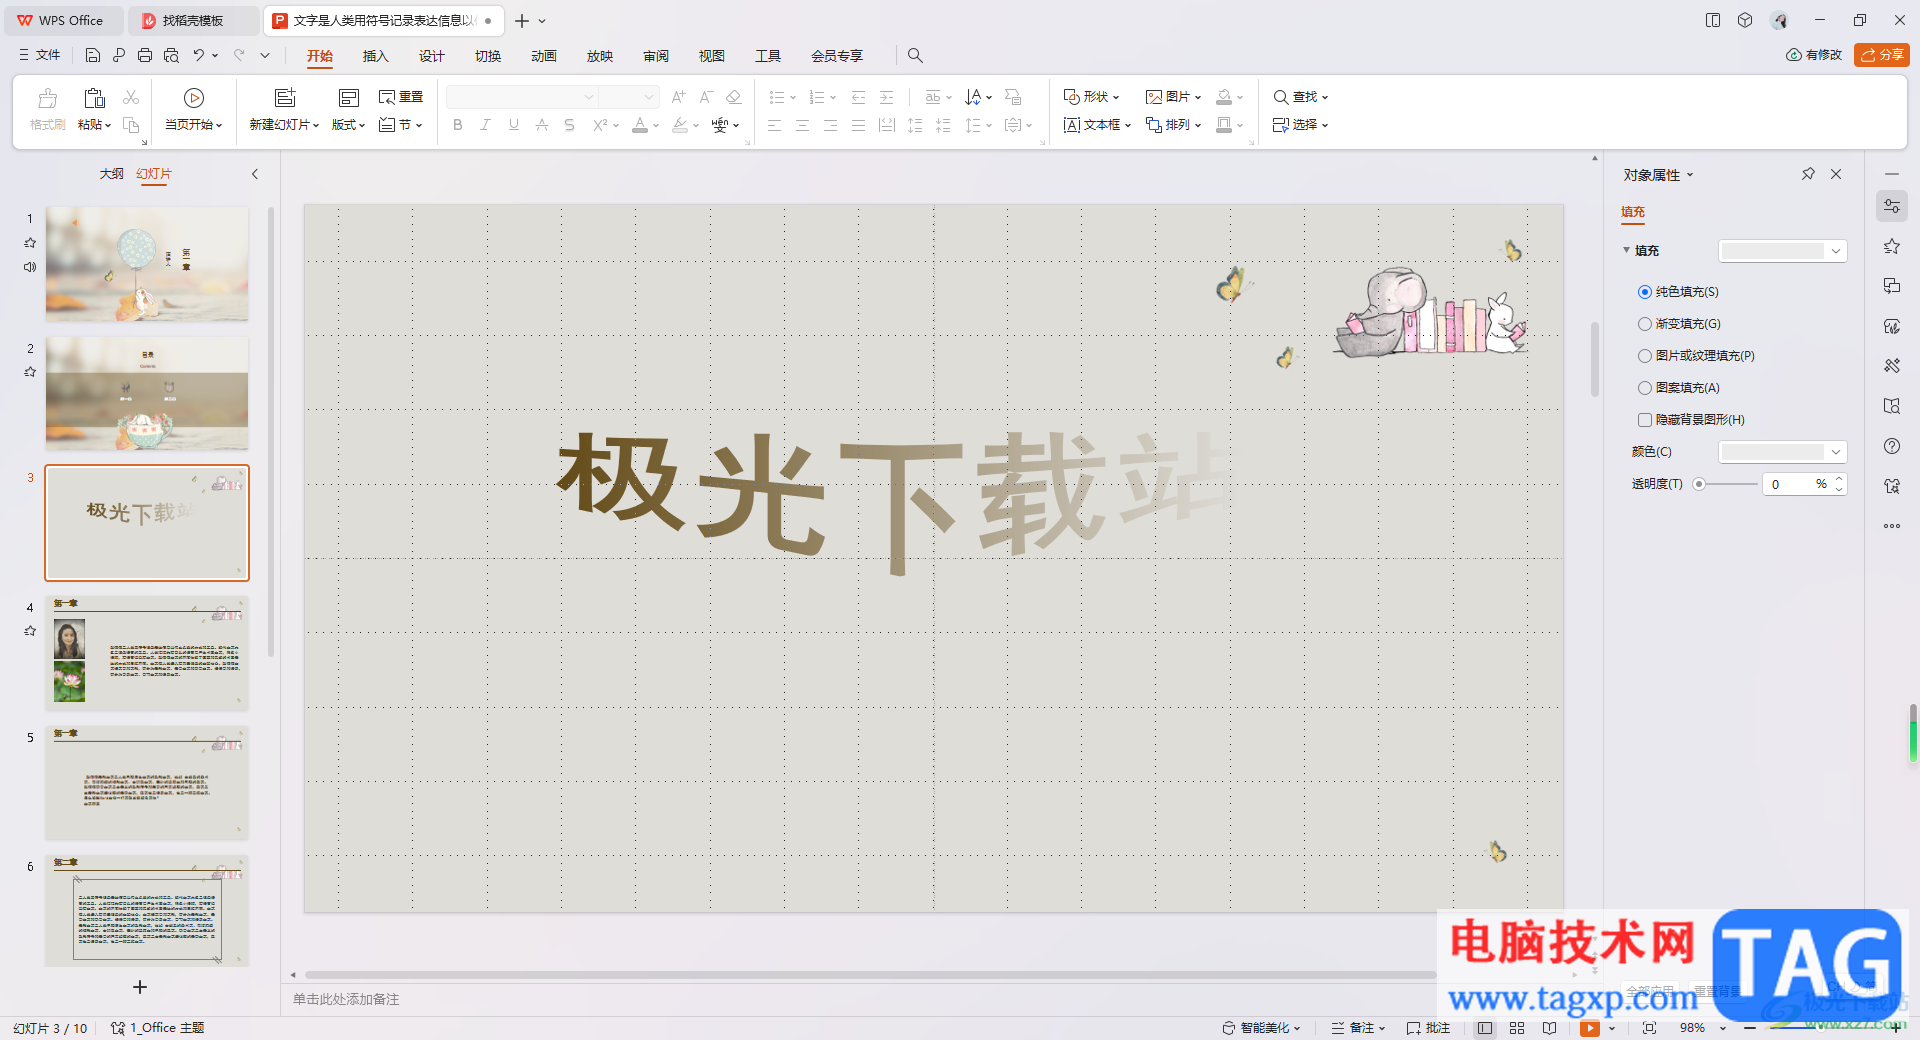Open the File menu

pyautogui.click(x=40, y=55)
